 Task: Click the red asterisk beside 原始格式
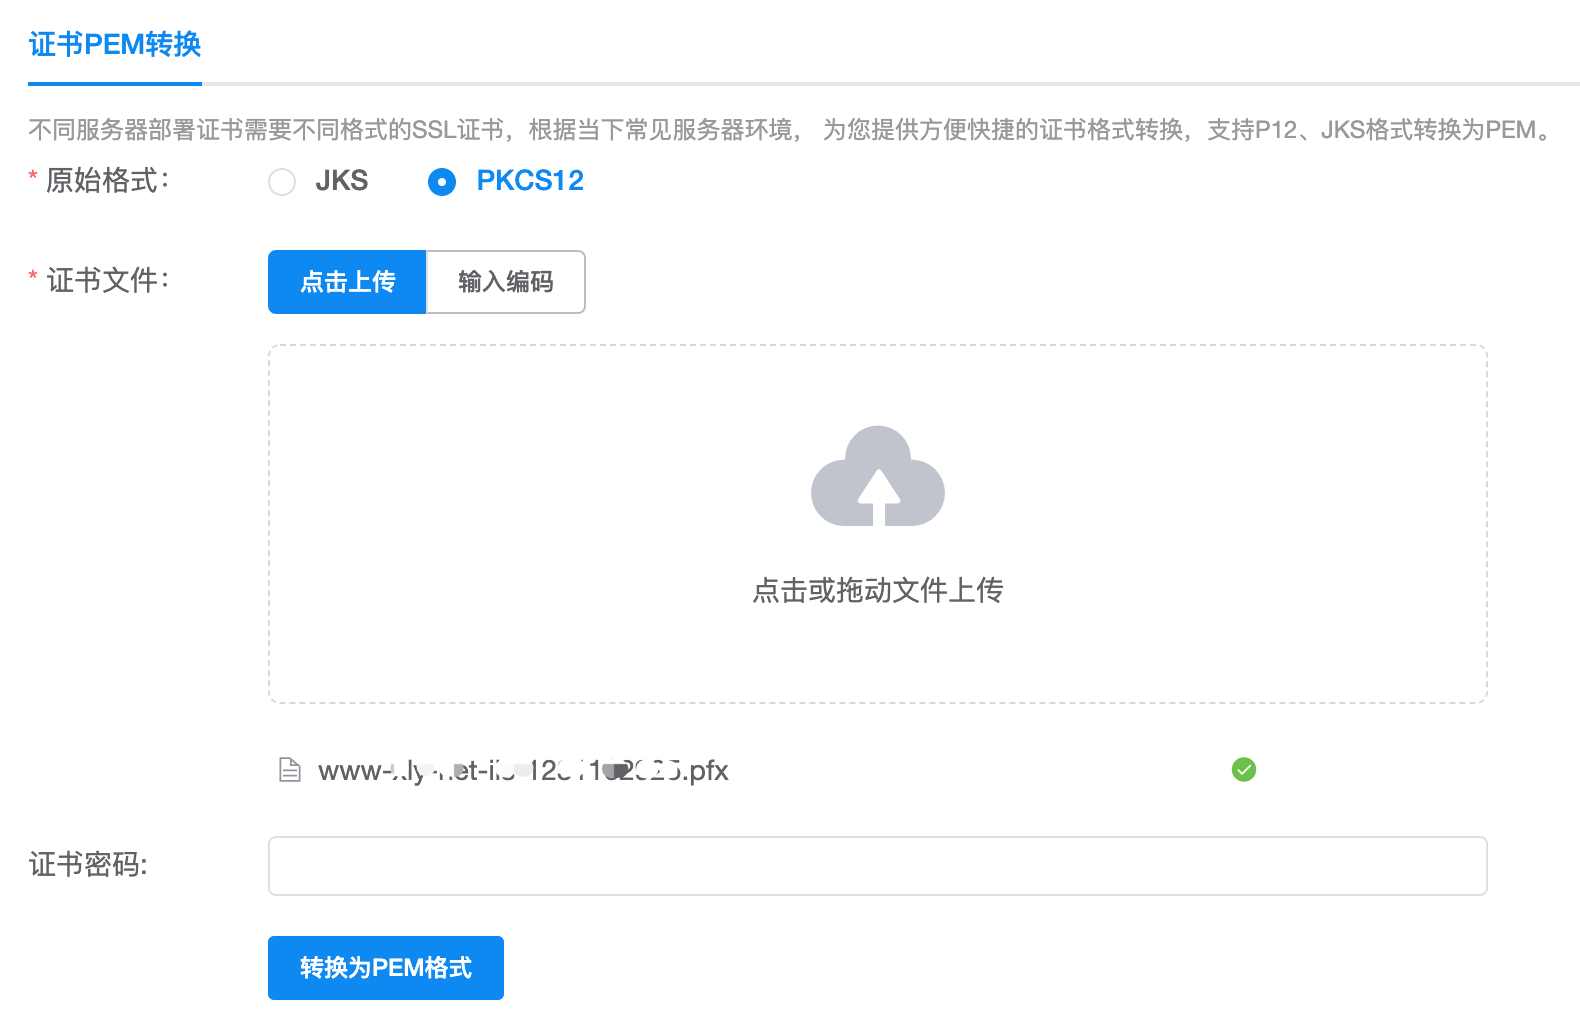tap(33, 177)
